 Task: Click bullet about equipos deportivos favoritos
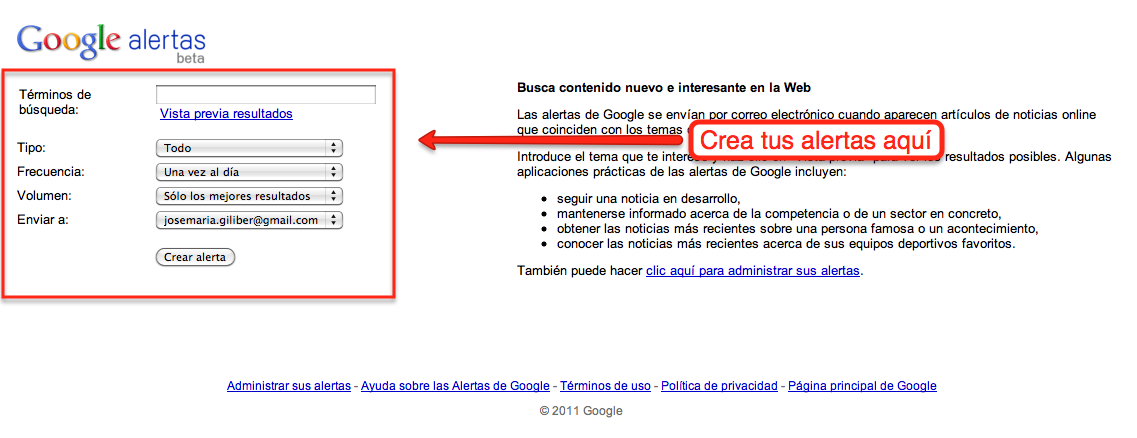pyautogui.click(x=786, y=244)
